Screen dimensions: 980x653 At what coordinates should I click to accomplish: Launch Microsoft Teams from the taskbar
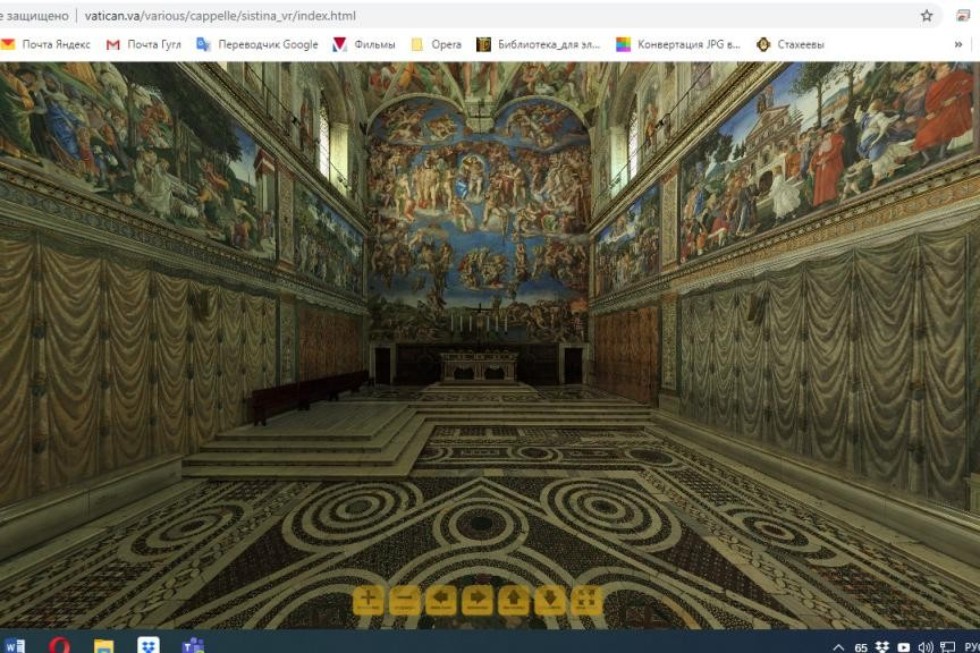pos(193,645)
